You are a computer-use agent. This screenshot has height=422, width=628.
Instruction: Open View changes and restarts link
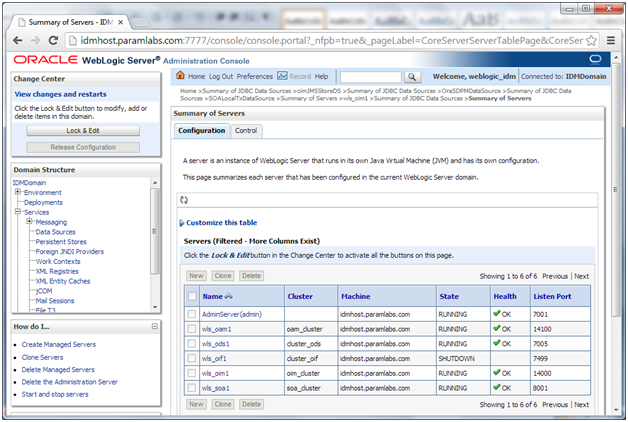click(60, 94)
